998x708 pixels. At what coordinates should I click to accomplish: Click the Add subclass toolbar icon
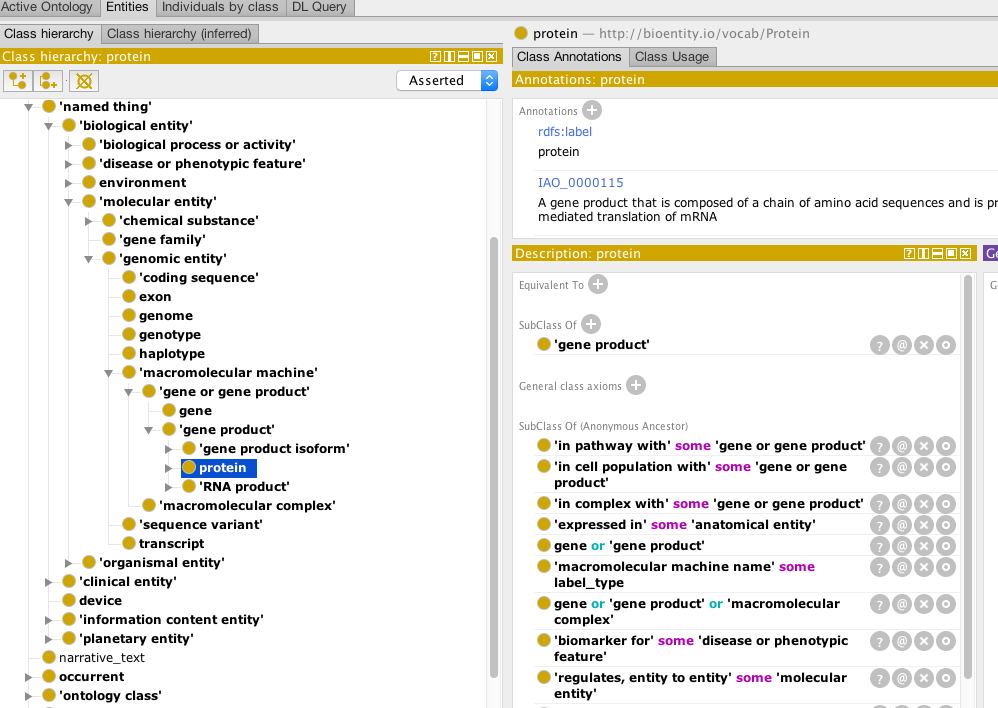(18, 81)
